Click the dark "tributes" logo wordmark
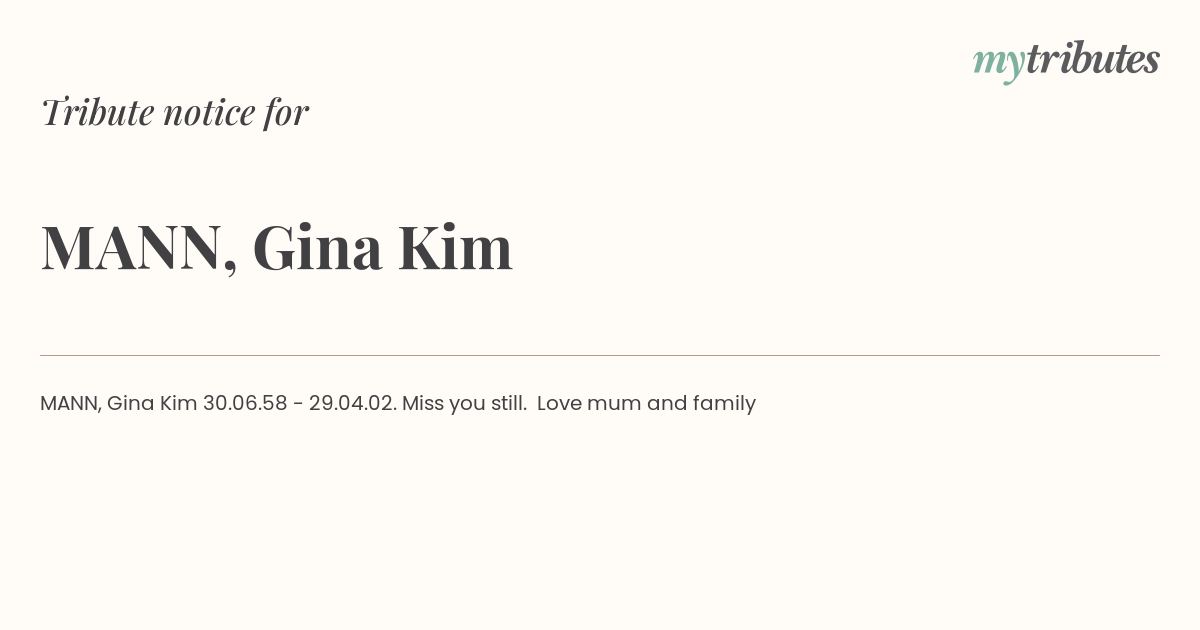This screenshot has width=1200, height=630. (1093, 59)
